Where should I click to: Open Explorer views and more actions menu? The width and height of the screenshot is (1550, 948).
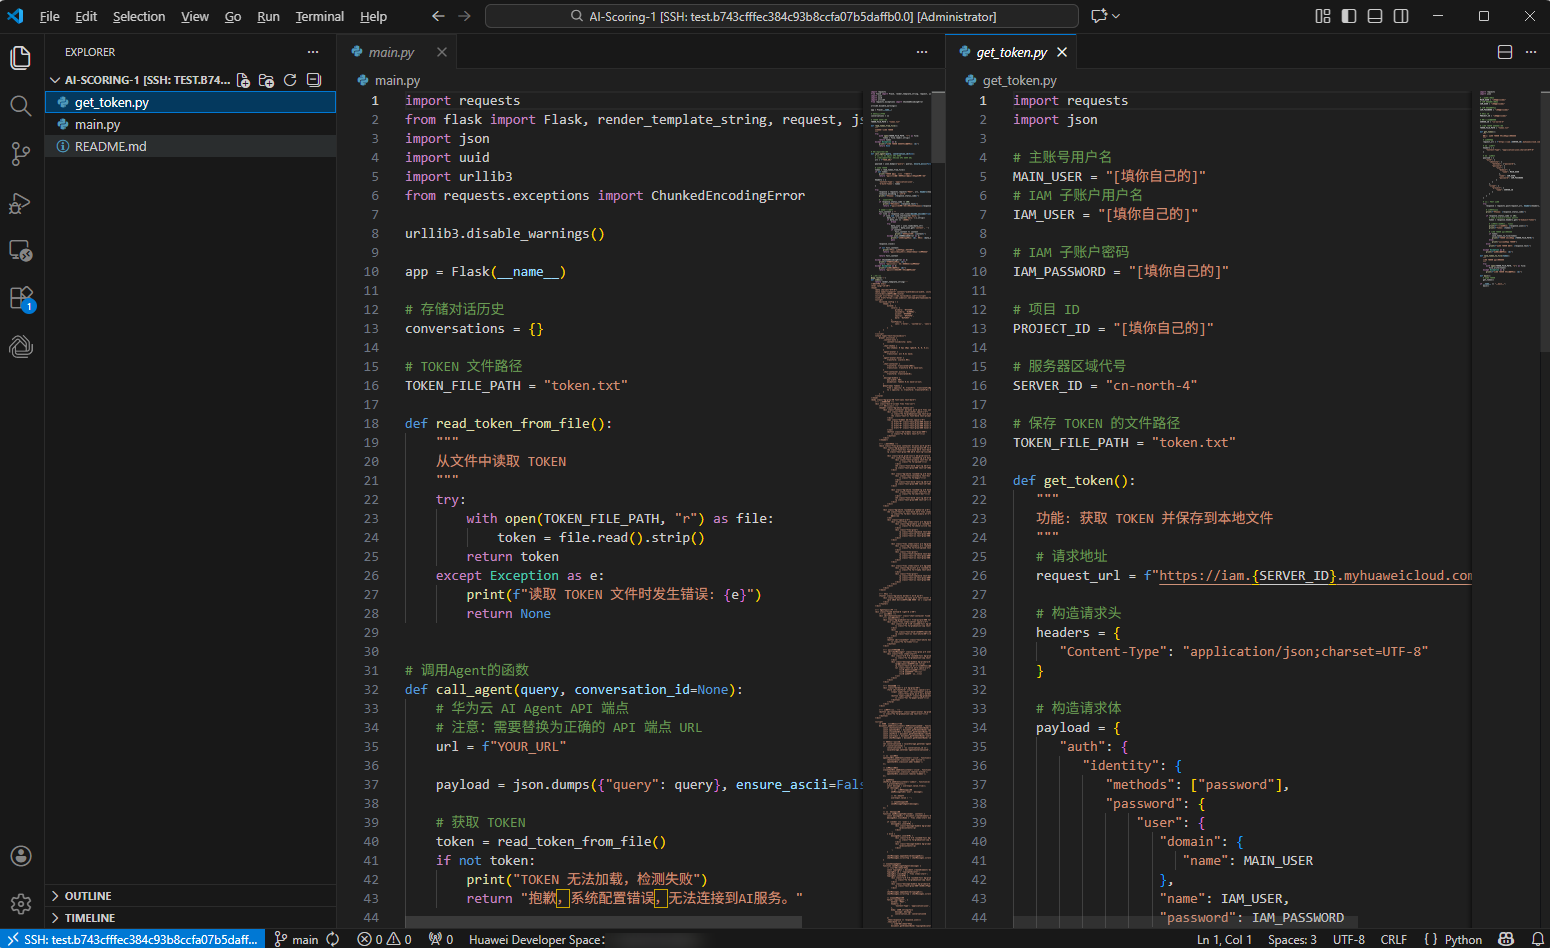click(x=313, y=52)
